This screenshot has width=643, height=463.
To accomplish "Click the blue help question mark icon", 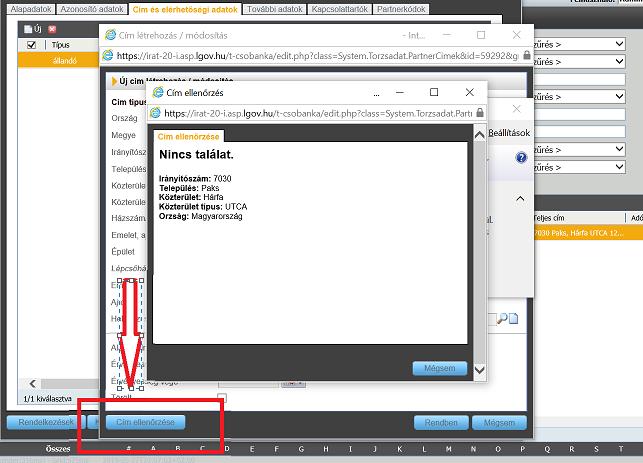I will point(521,157).
